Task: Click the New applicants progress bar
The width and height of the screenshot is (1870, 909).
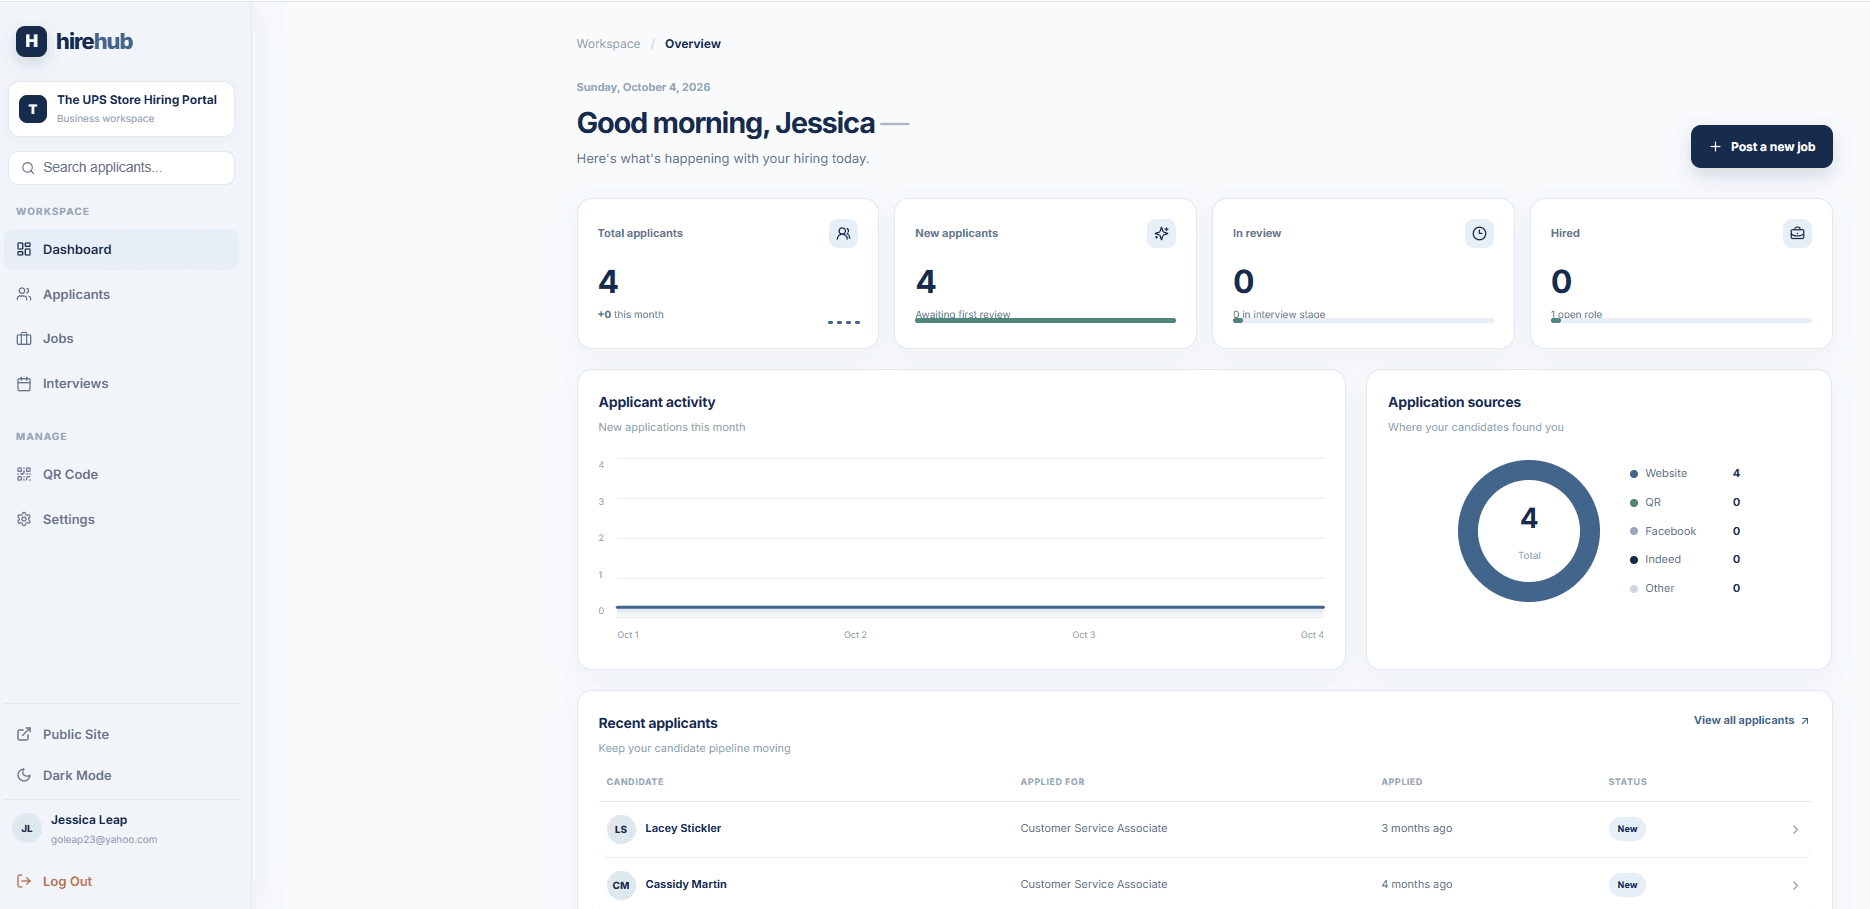Action: pos(1045,320)
